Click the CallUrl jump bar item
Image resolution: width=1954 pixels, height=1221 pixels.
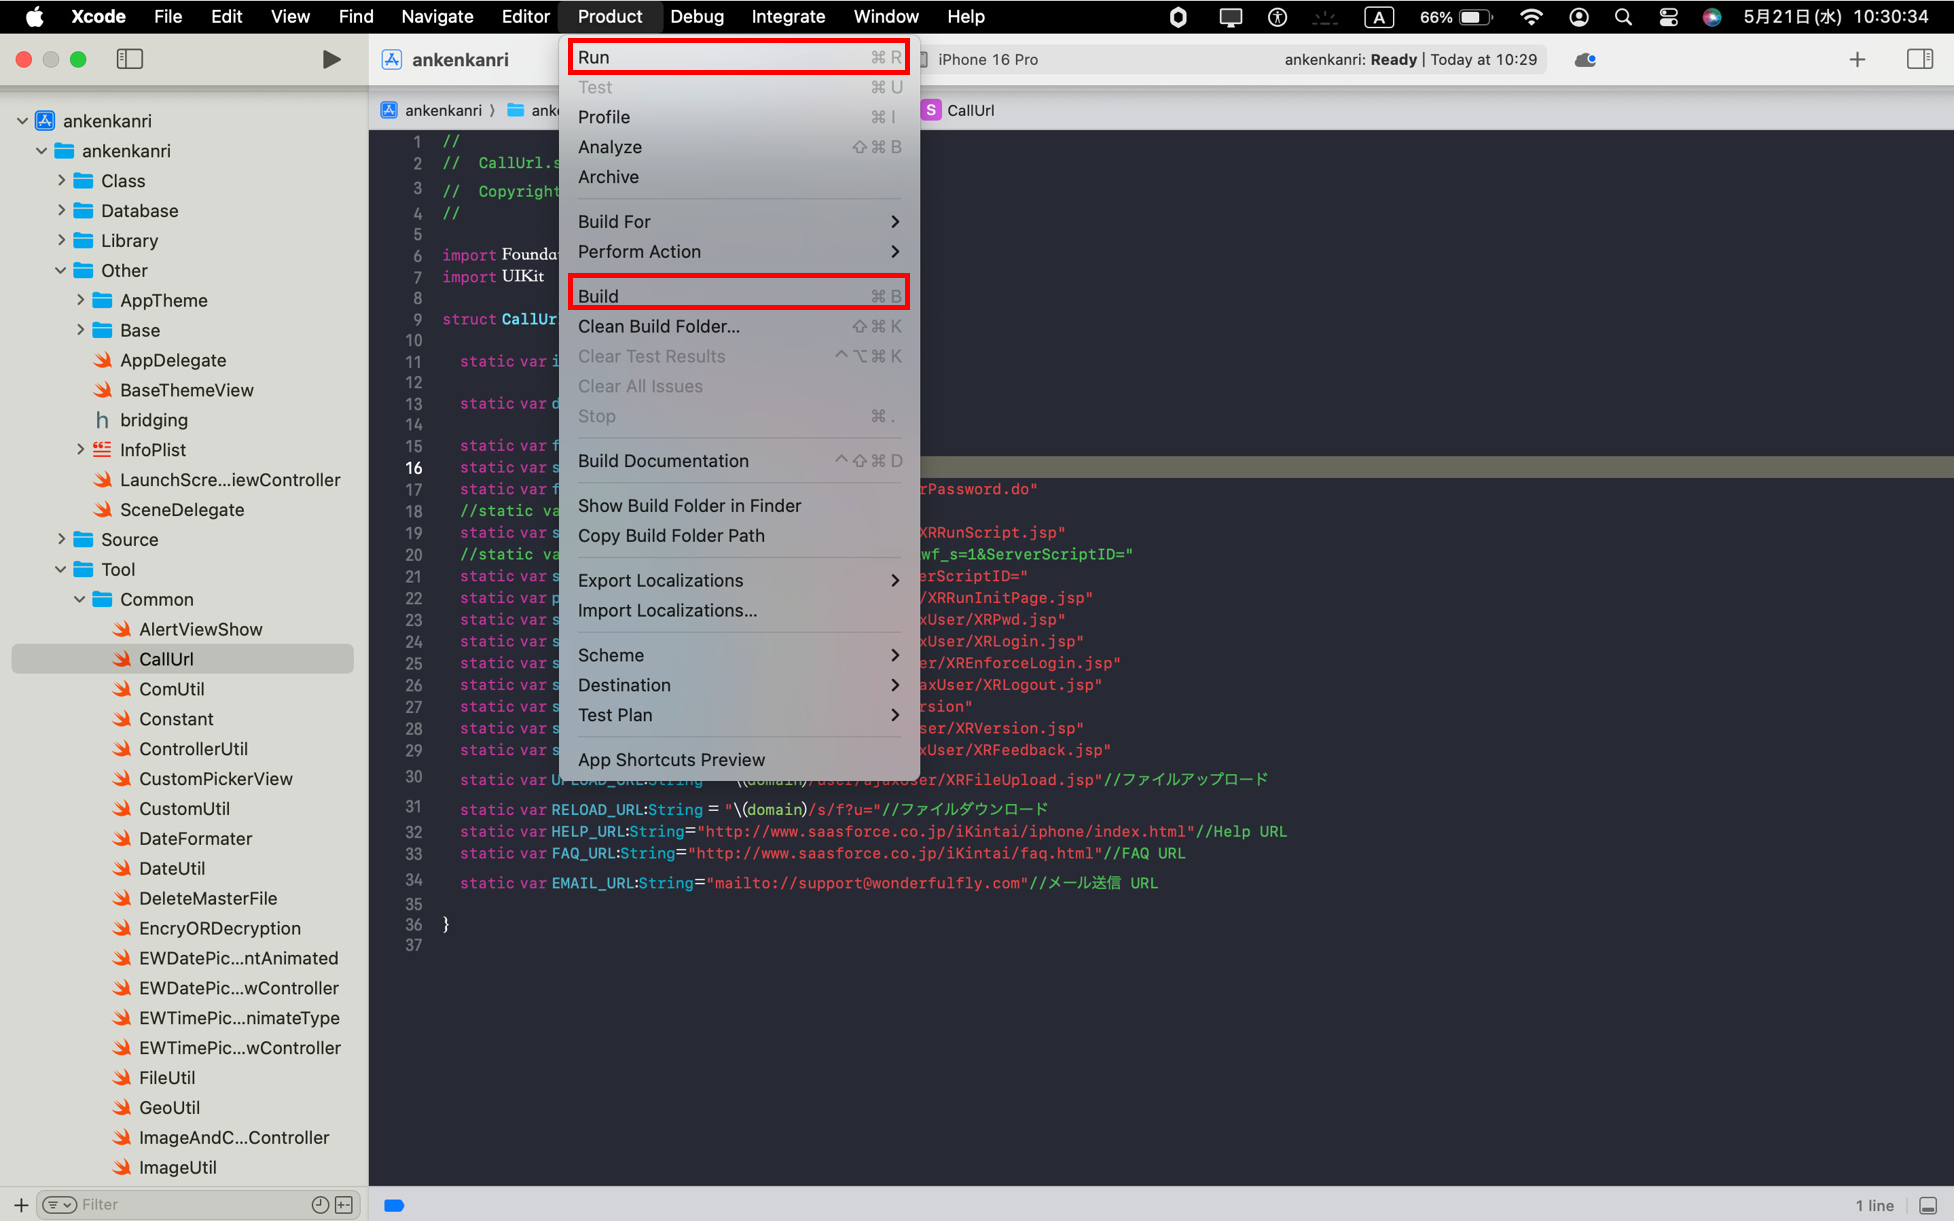tap(958, 110)
